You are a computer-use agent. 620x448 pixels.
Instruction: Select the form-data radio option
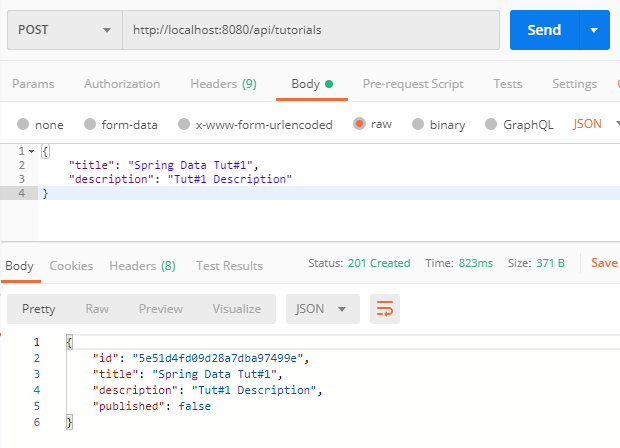click(90, 124)
